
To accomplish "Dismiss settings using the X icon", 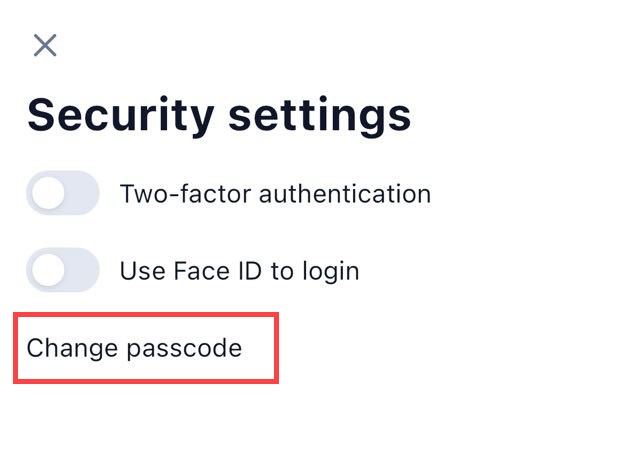I will (x=45, y=45).
